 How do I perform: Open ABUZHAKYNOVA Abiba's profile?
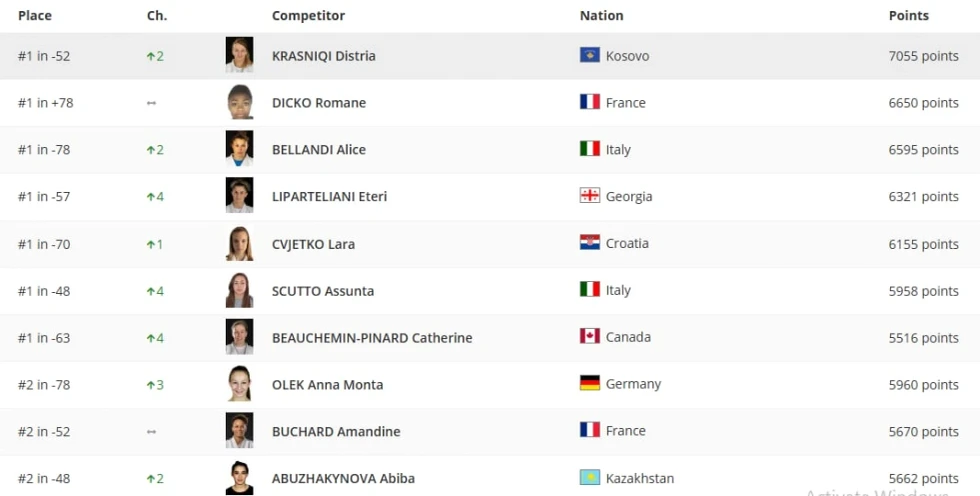343,479
